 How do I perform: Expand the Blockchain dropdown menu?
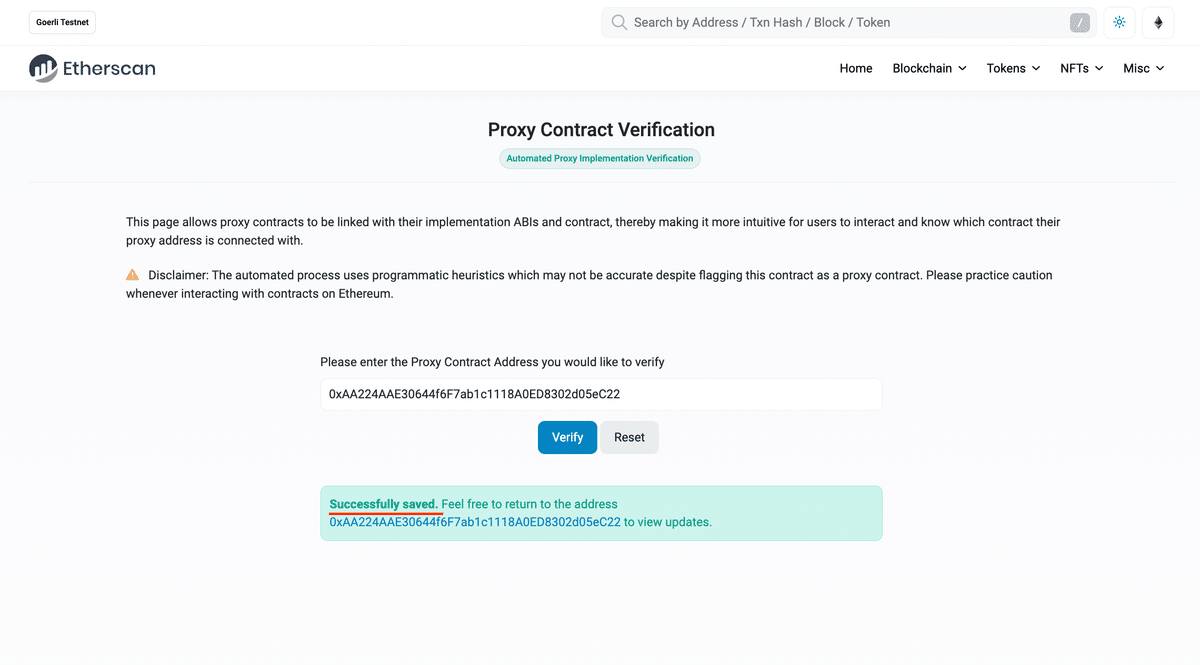click(929, 68)
